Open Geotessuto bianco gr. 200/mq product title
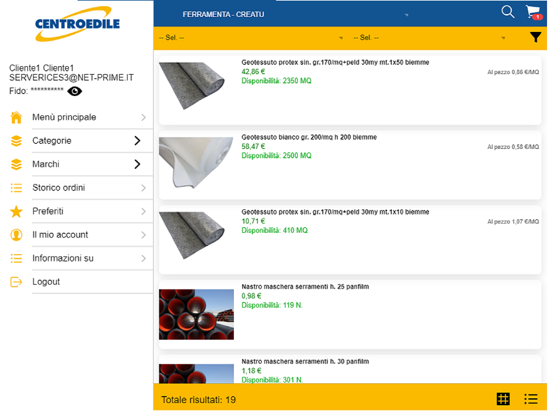 309,137
